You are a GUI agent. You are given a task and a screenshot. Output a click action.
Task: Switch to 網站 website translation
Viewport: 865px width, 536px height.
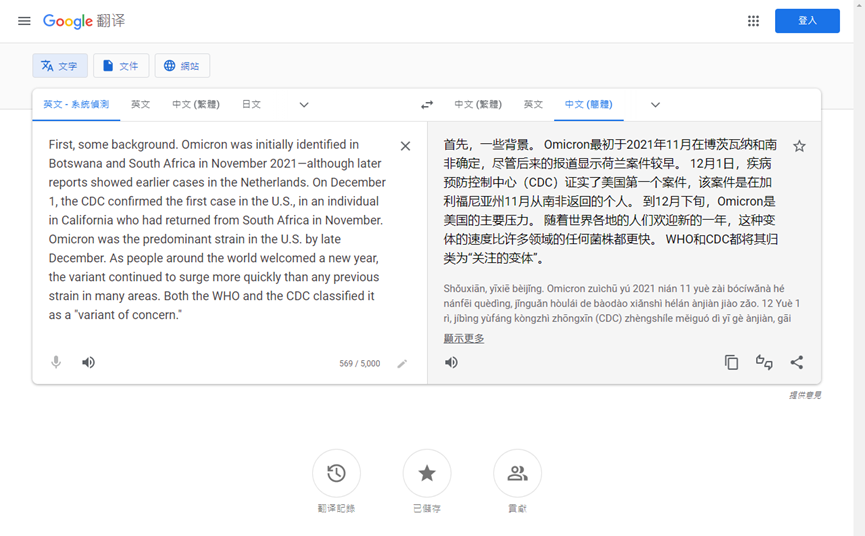pos(182,66)
